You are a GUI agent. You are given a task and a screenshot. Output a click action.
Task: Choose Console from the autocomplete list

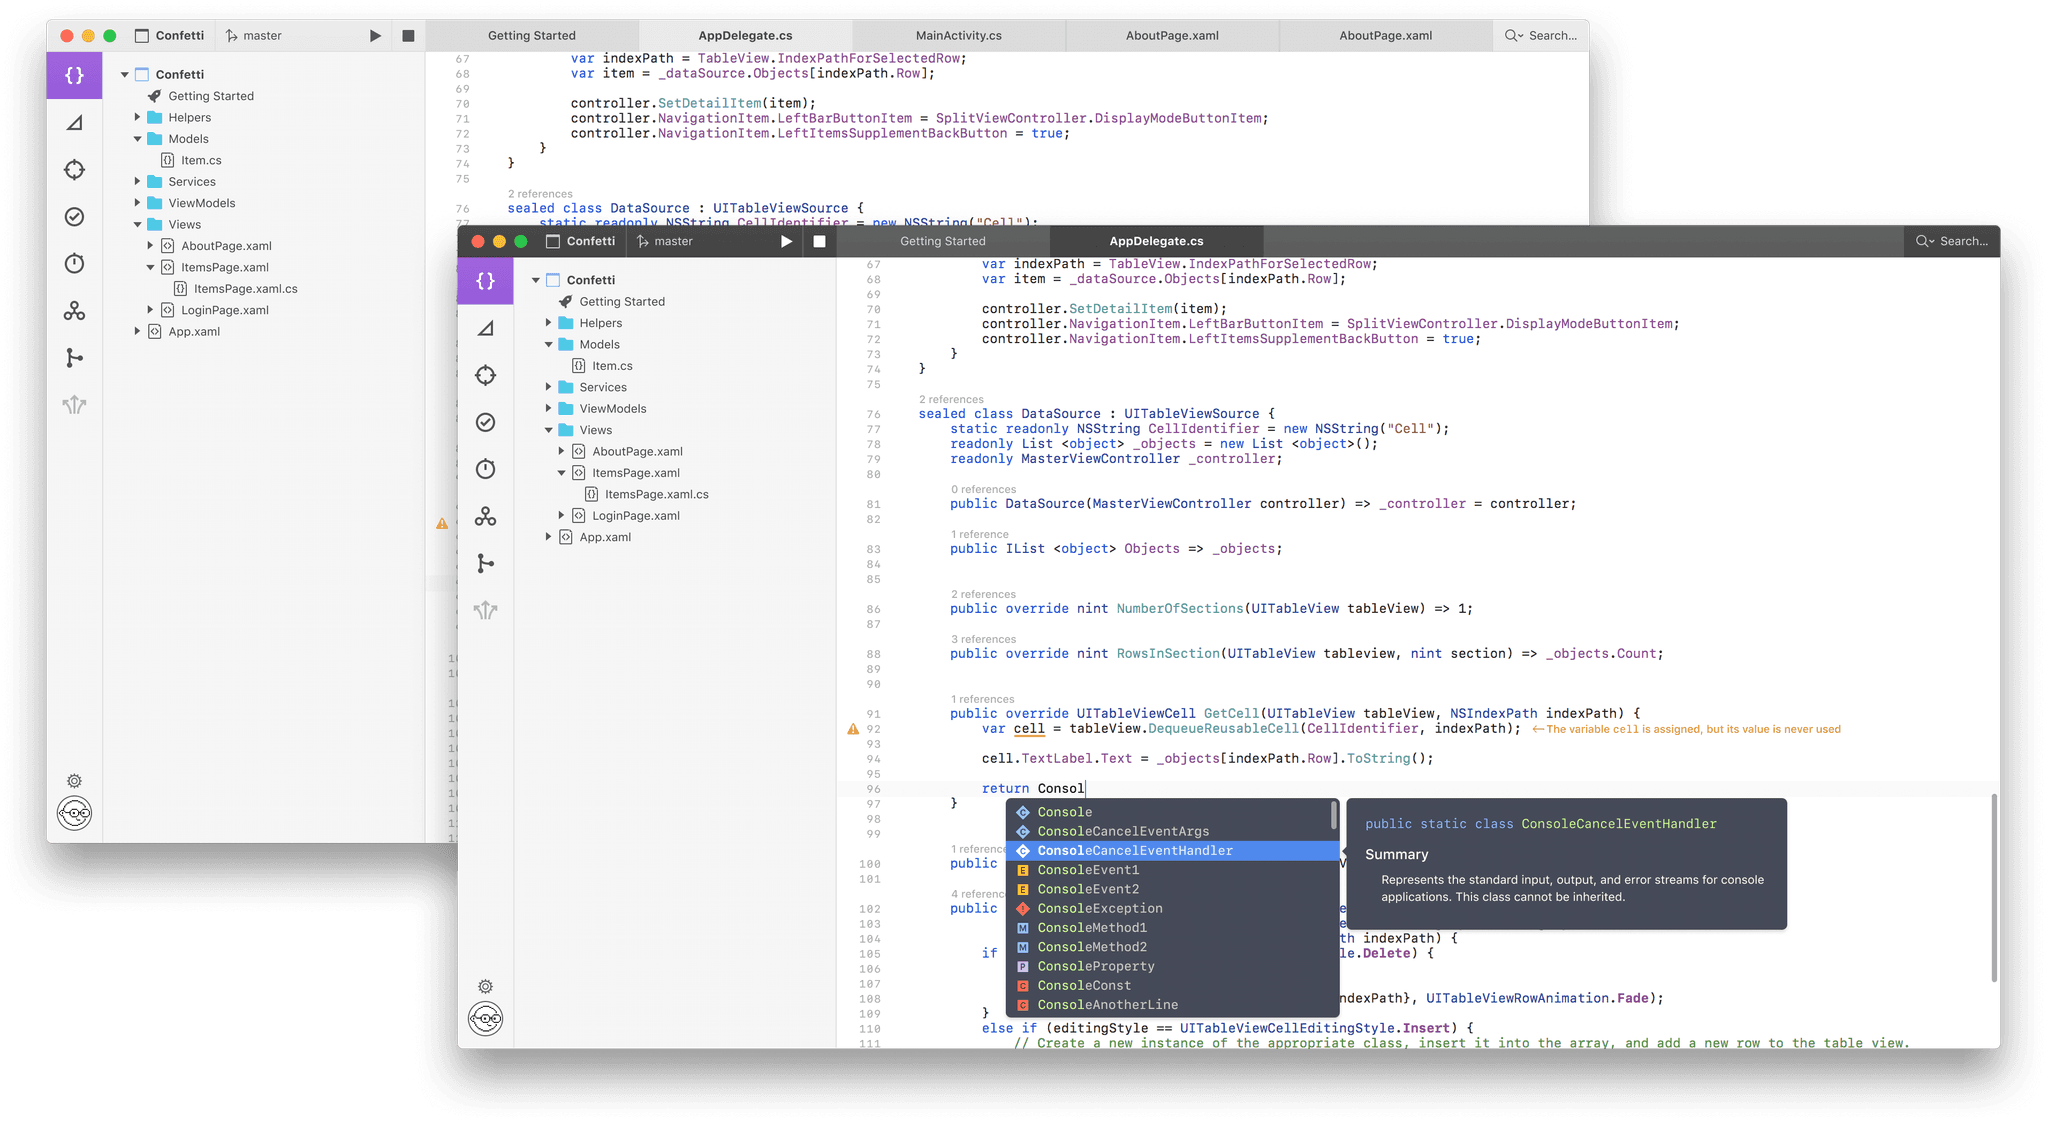click(x=1171, y=812)
